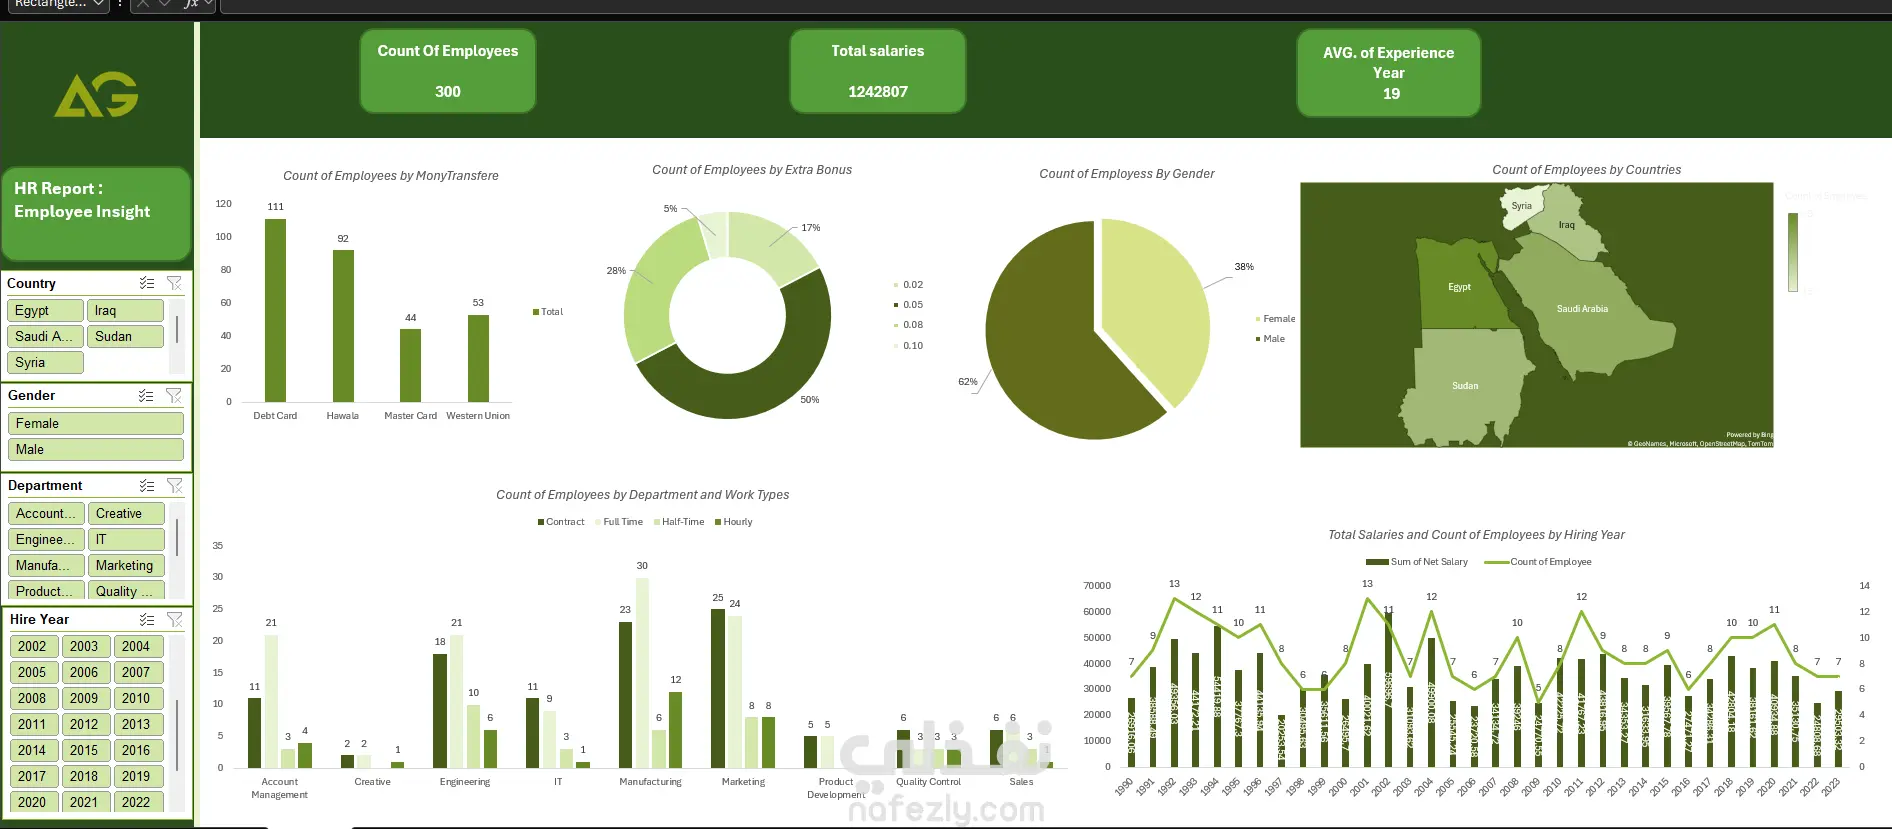Image resolution: width=1892 pixels, height=829 pixels.
Task: Click the Hire Year slicer scrollbar
Action: 177,735
